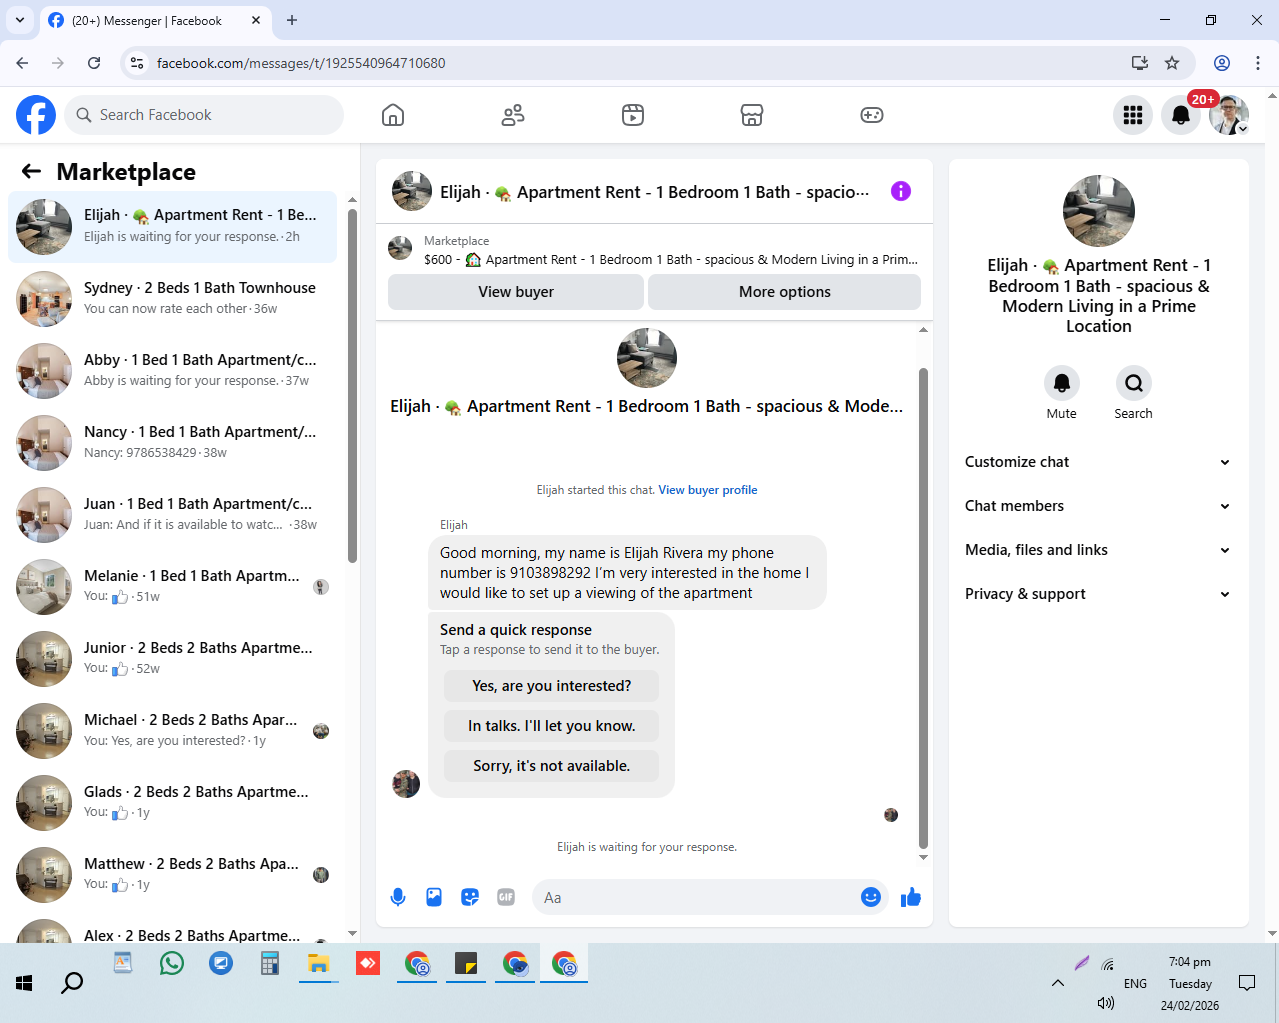This screenshot has height=1023, width=1279.
Task: Go to the Home feed icon
Action: point(393,115)
